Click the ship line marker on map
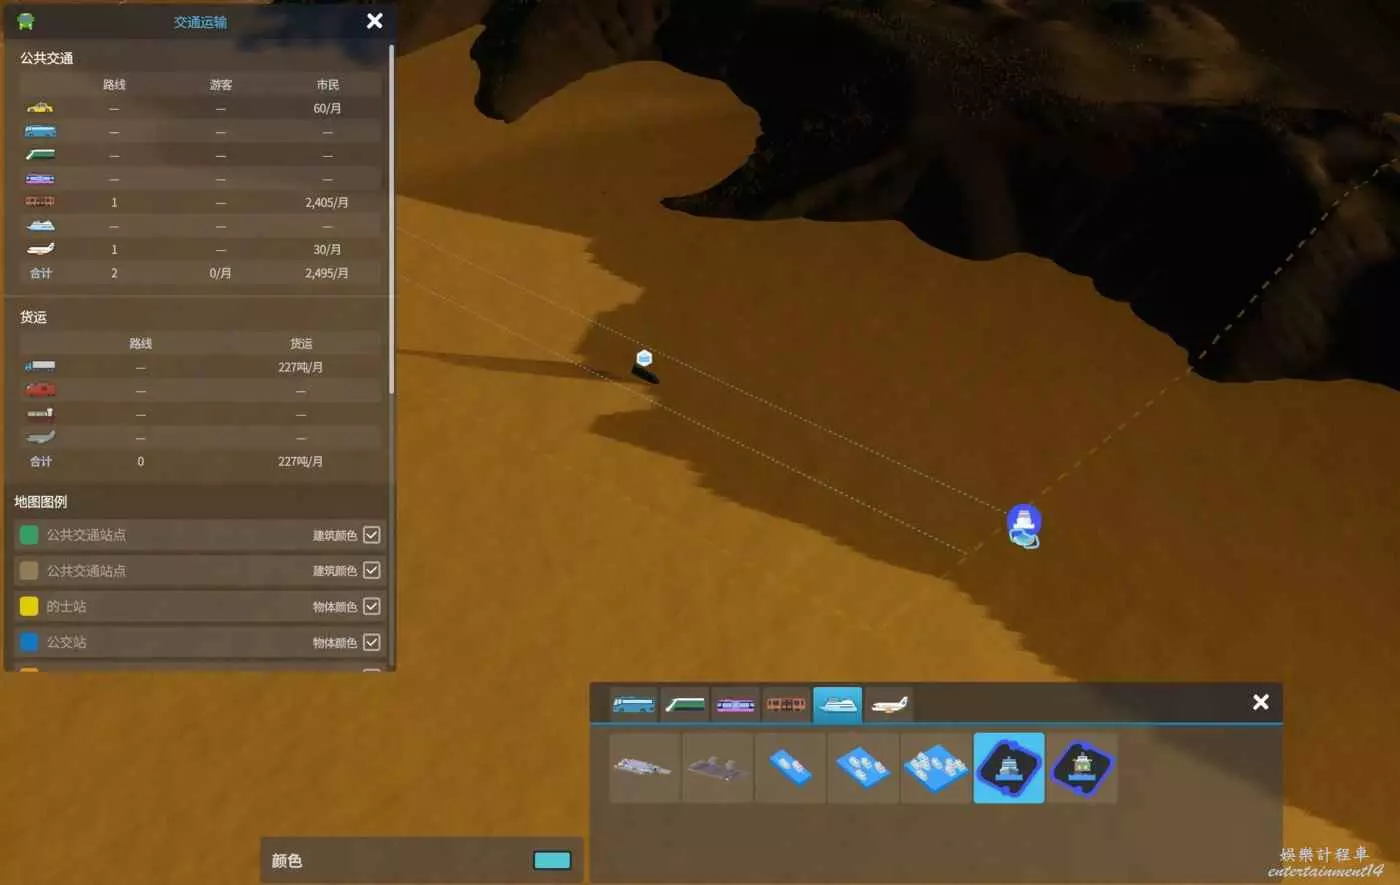1400x885 pixels. pos(1023,525)
